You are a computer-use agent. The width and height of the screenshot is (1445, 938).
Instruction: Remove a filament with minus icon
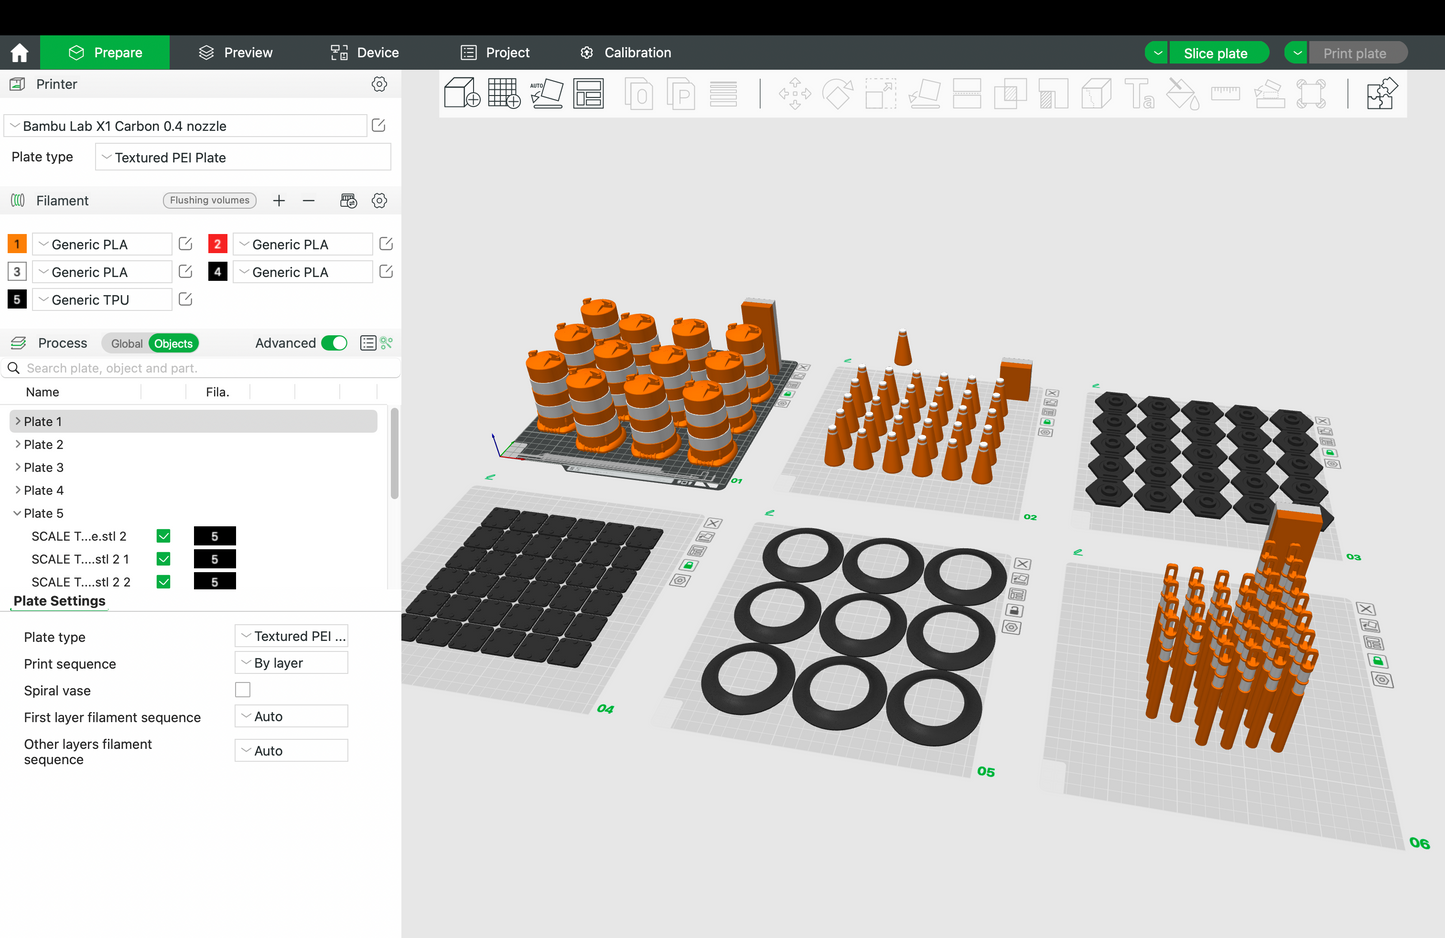309,201
